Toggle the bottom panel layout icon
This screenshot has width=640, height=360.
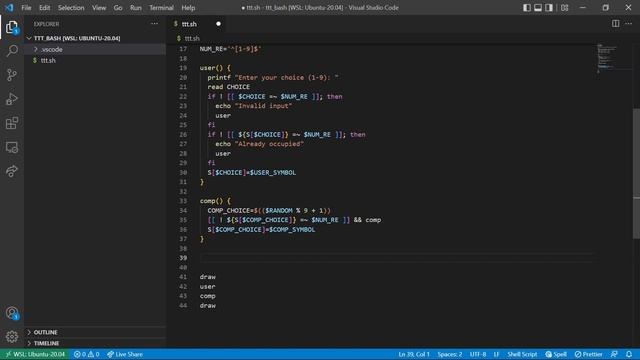[538, 7]
